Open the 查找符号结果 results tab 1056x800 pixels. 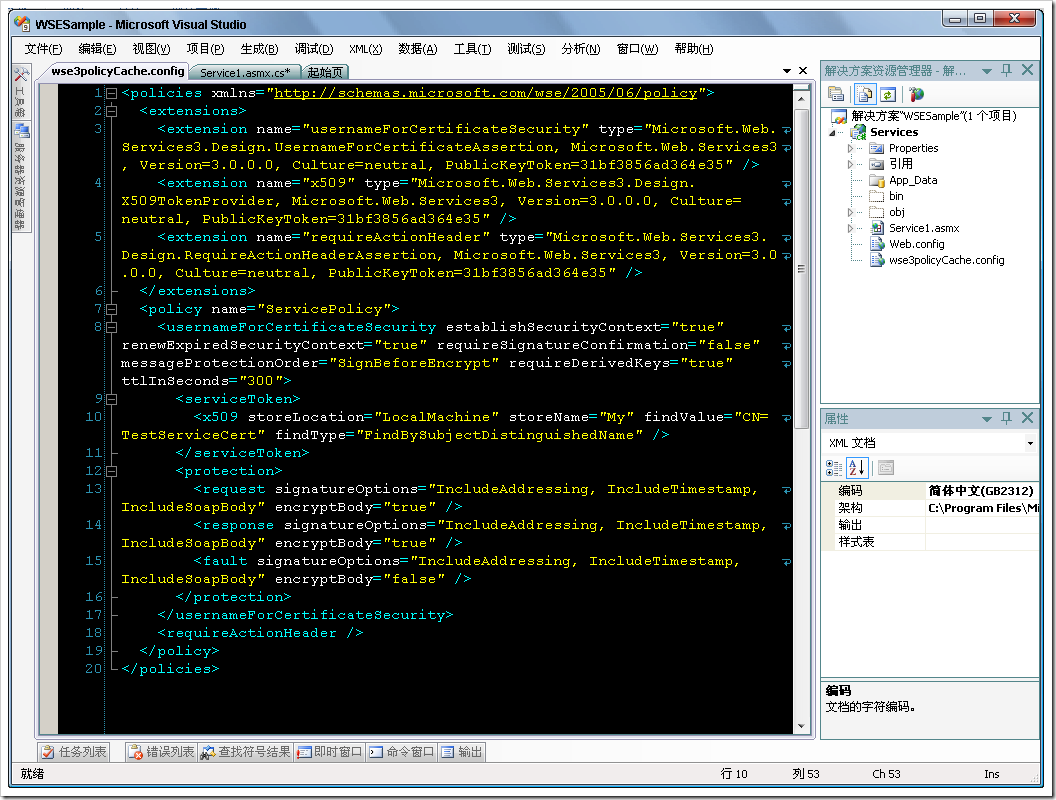tap(246, 752)
